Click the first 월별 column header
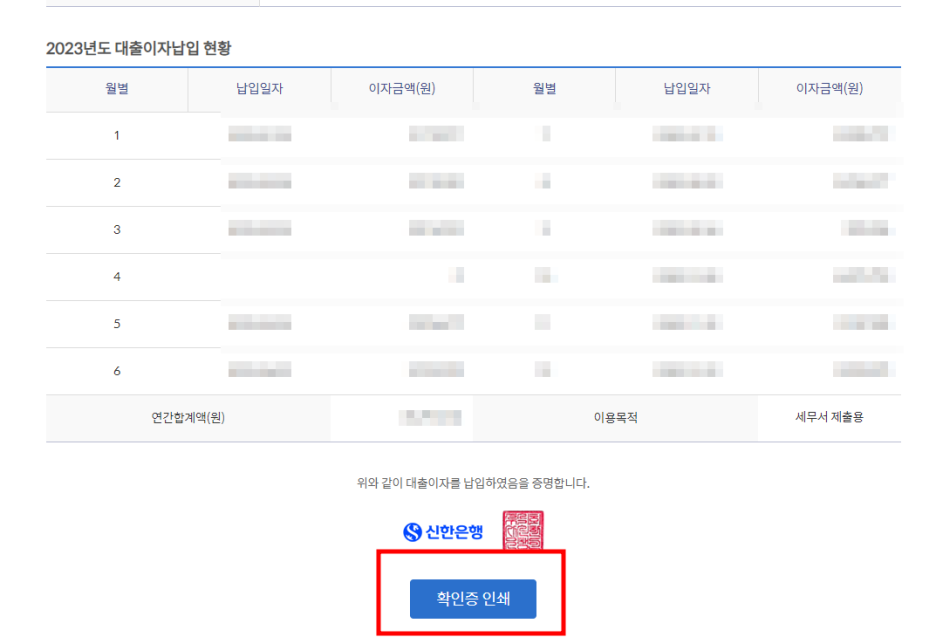936x637 pixels. [x=117, y=89]
